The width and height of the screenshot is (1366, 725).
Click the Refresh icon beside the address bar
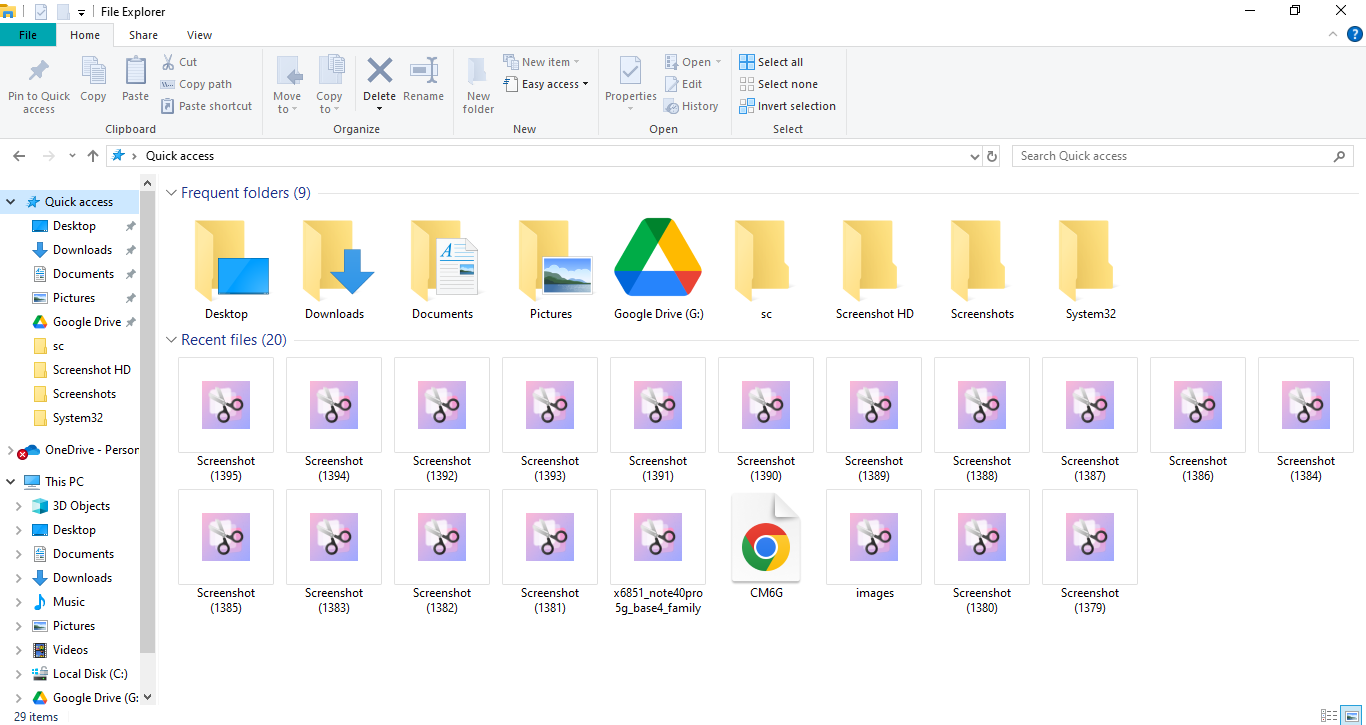point(992,156)
